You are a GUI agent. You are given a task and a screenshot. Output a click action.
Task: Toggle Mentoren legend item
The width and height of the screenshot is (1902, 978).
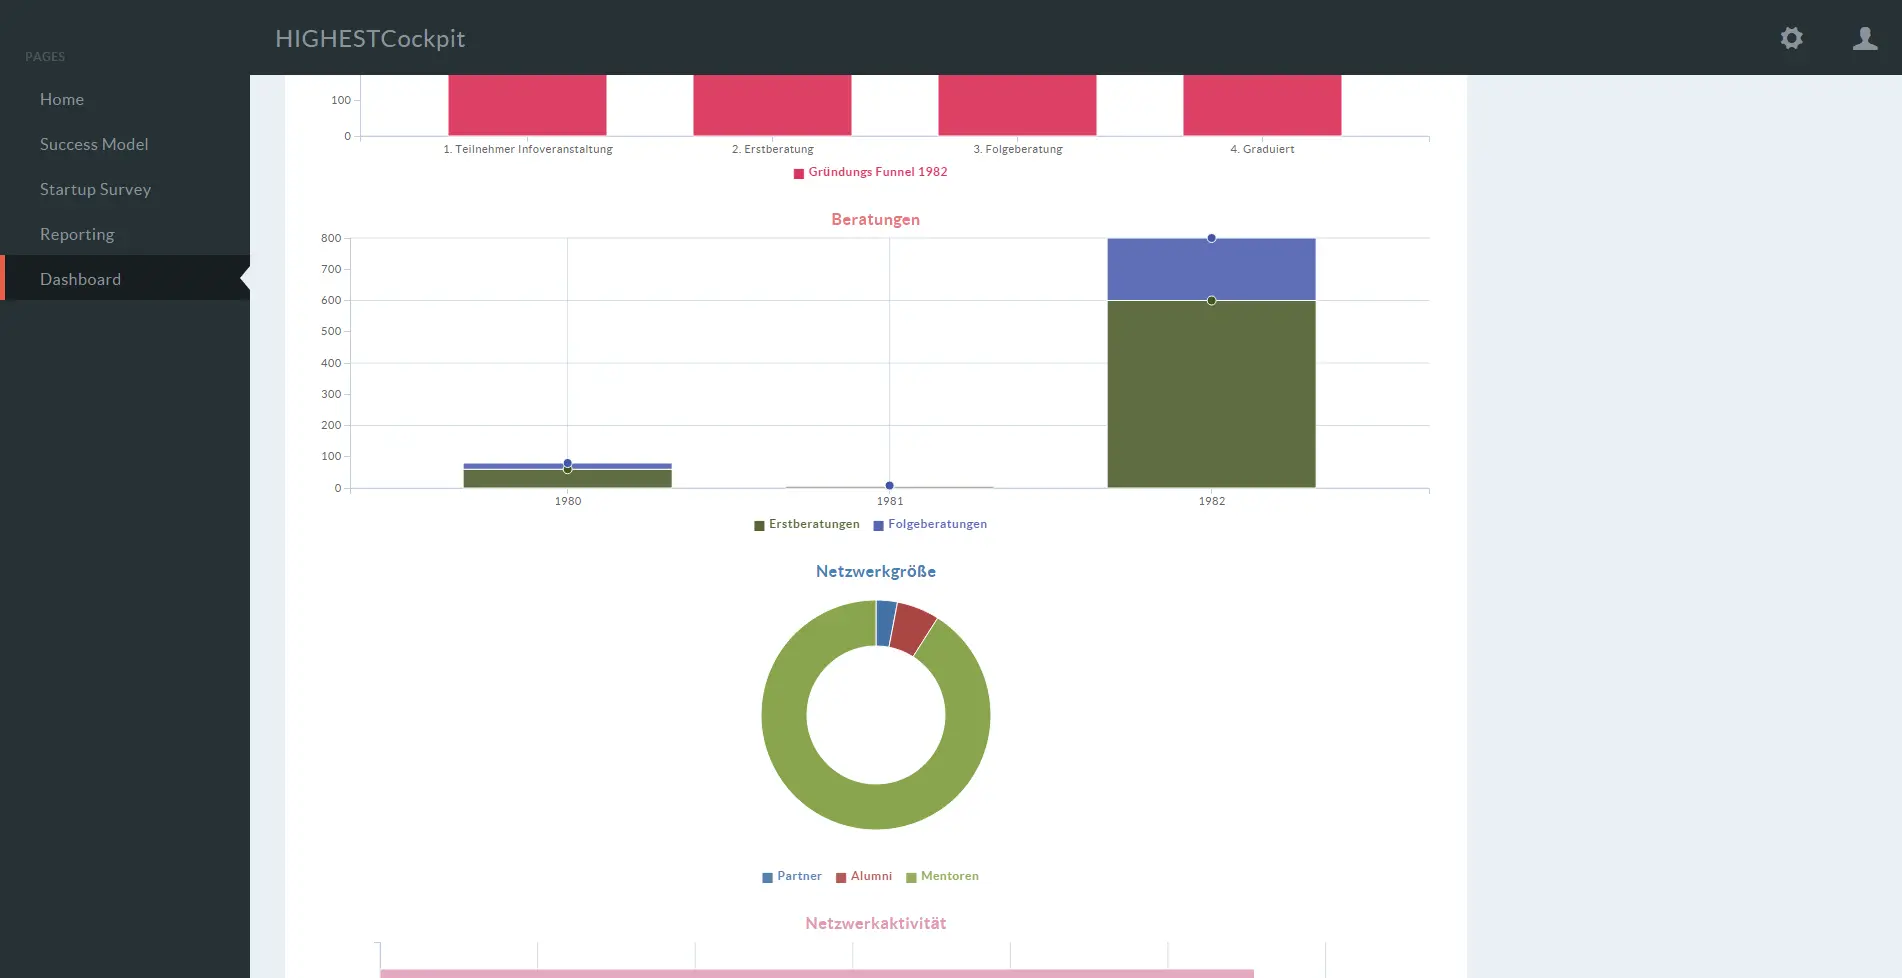942,876
